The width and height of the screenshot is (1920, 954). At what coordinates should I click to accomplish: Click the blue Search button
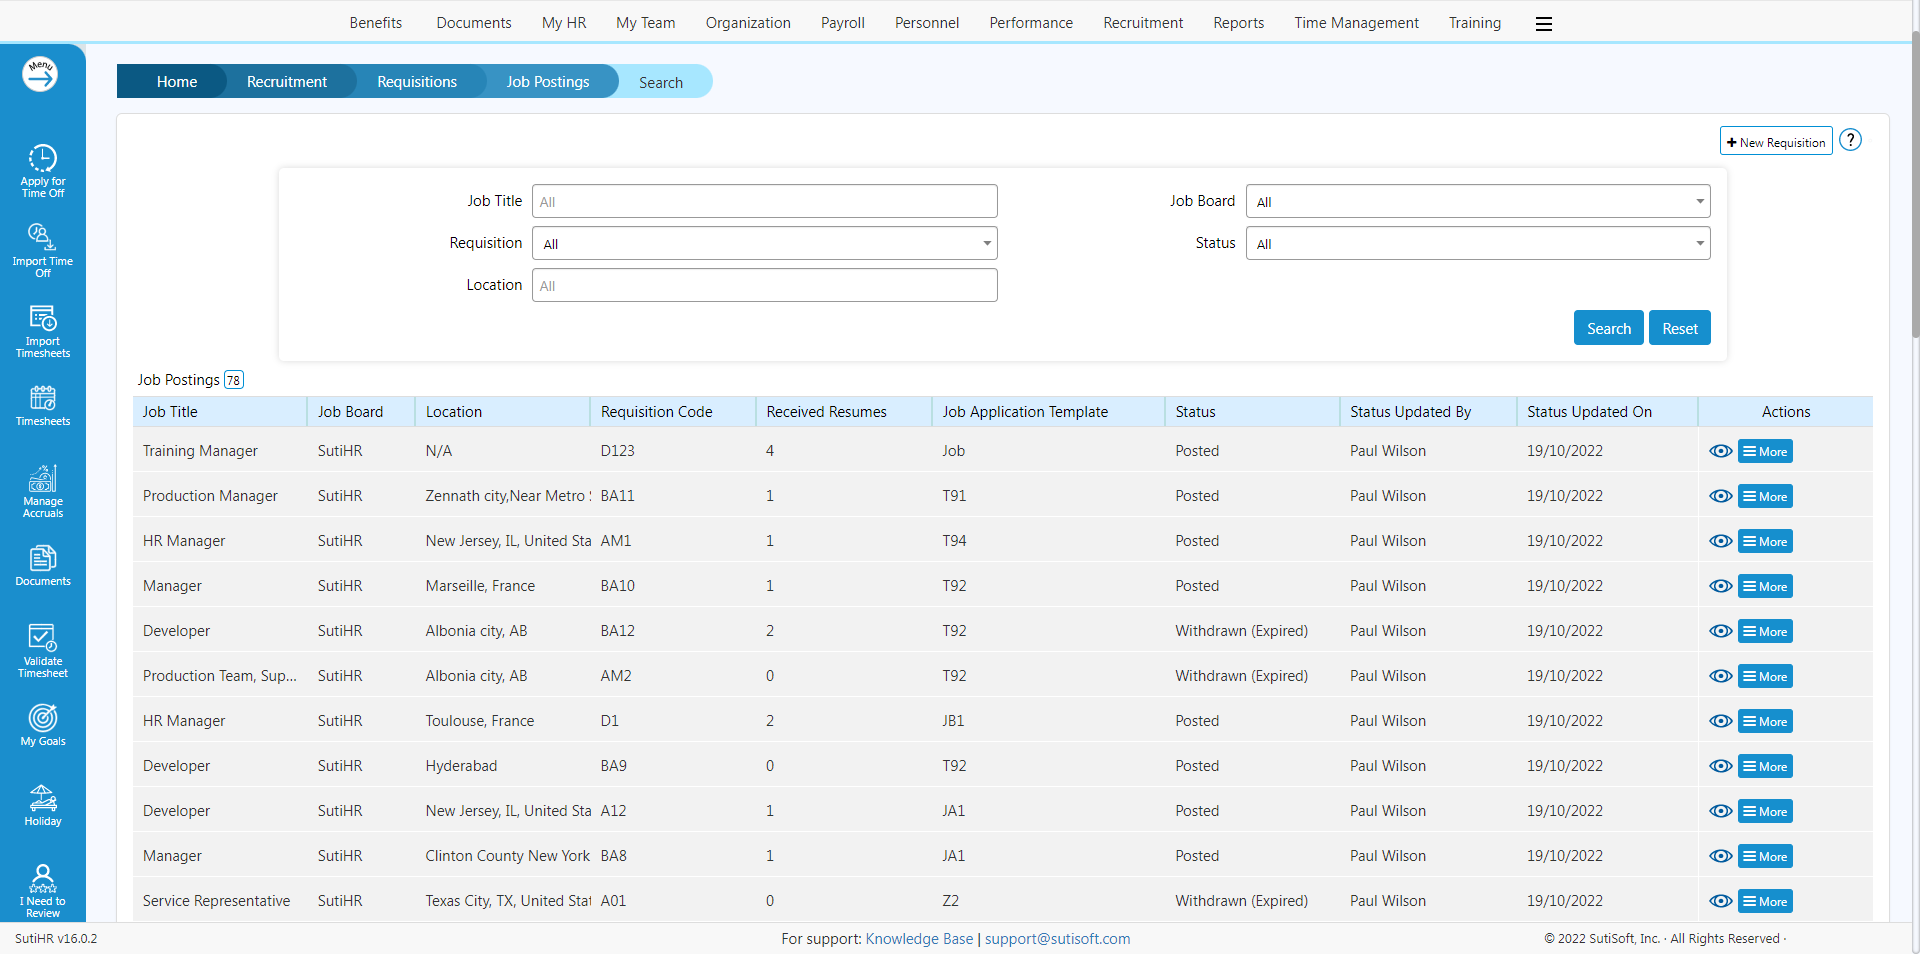pos(1608,328)
